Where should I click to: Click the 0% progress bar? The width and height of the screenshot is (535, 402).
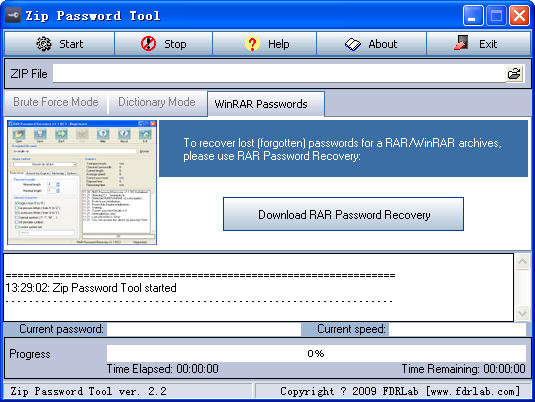(x=316, y=354)
